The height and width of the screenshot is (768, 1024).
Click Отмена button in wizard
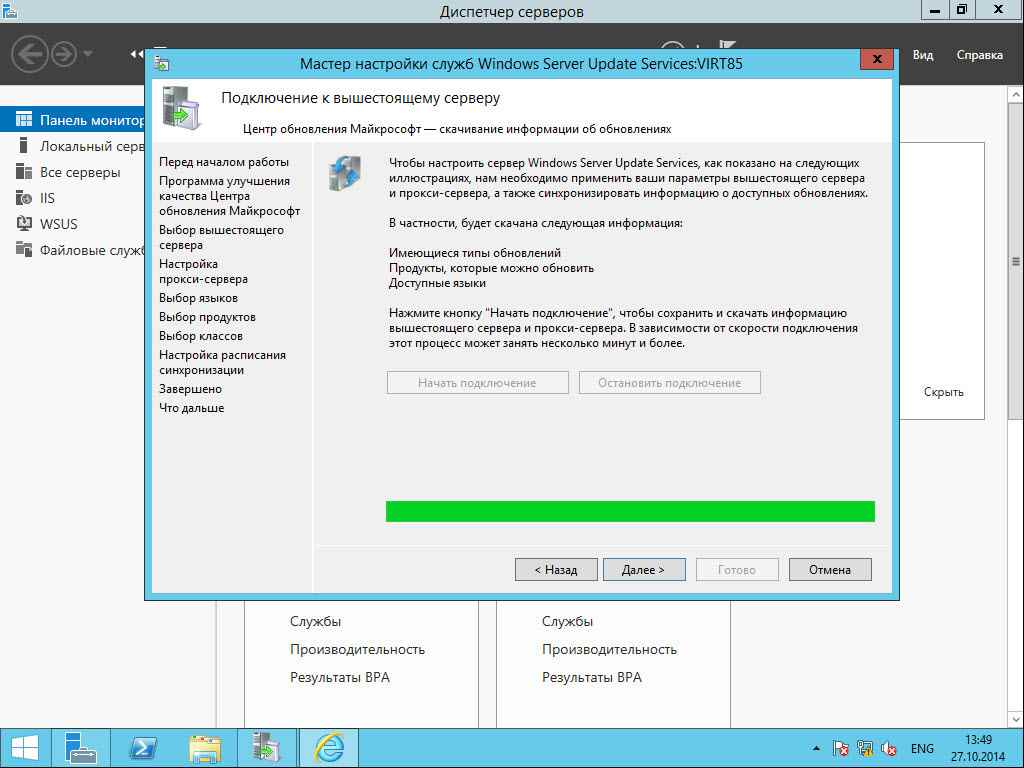(x=830, y=569)
